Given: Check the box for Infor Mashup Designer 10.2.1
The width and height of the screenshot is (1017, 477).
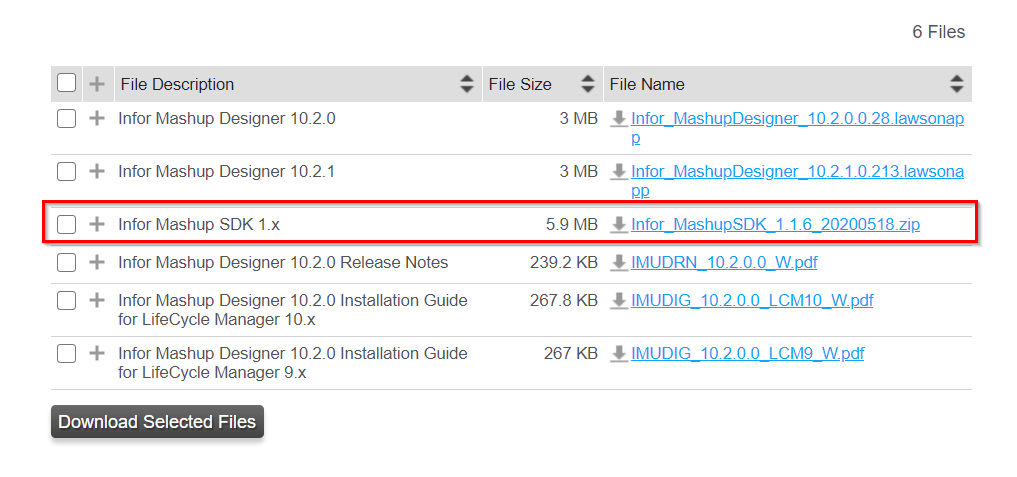Looking at the screenshot, I should click(x=66, y=171).
